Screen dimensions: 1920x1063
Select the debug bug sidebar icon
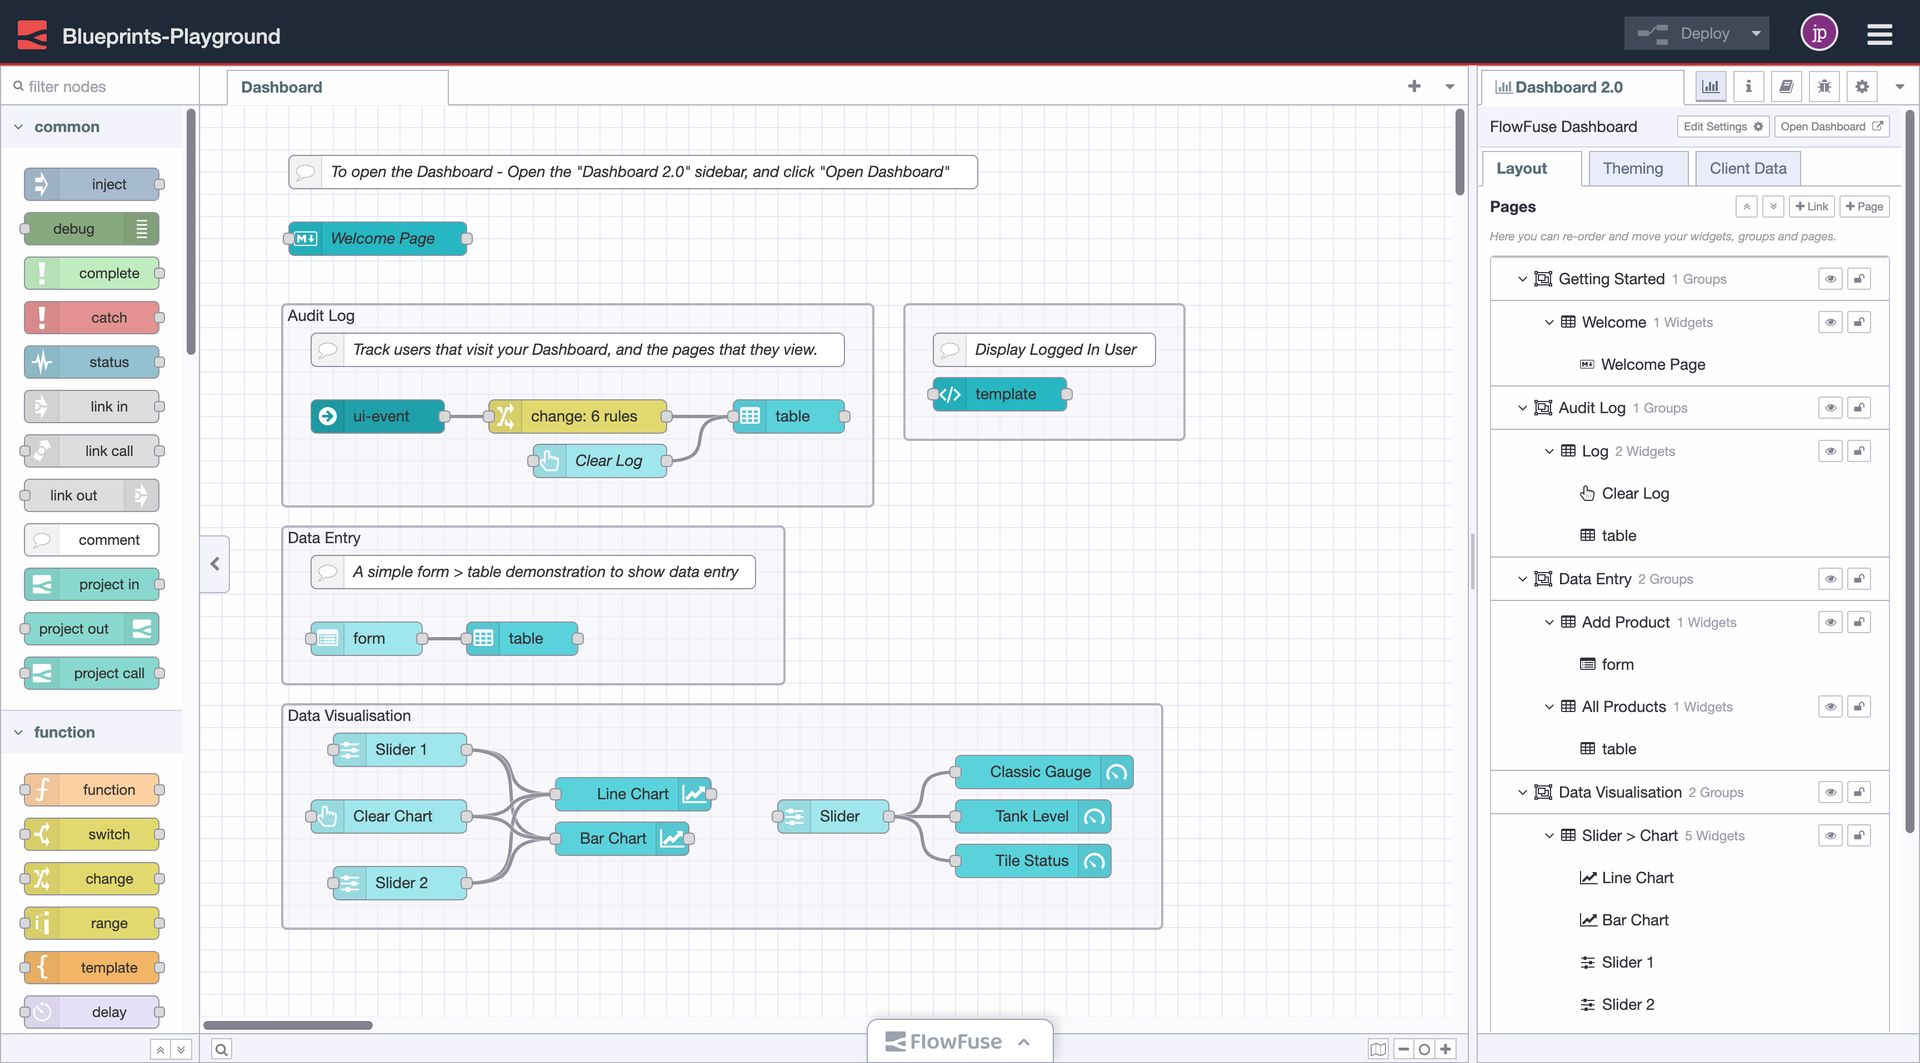click(x=1824, y=86)
